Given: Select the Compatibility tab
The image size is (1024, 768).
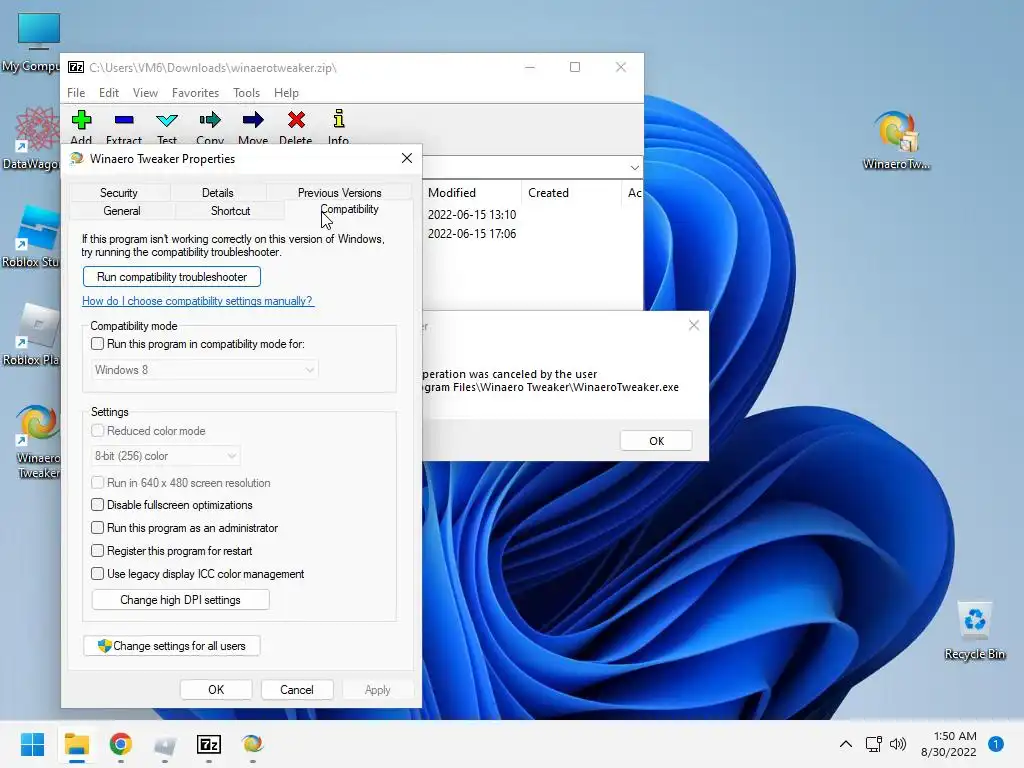Looking at the screenshot, I should pyautogui.click(x=349, y=209).
